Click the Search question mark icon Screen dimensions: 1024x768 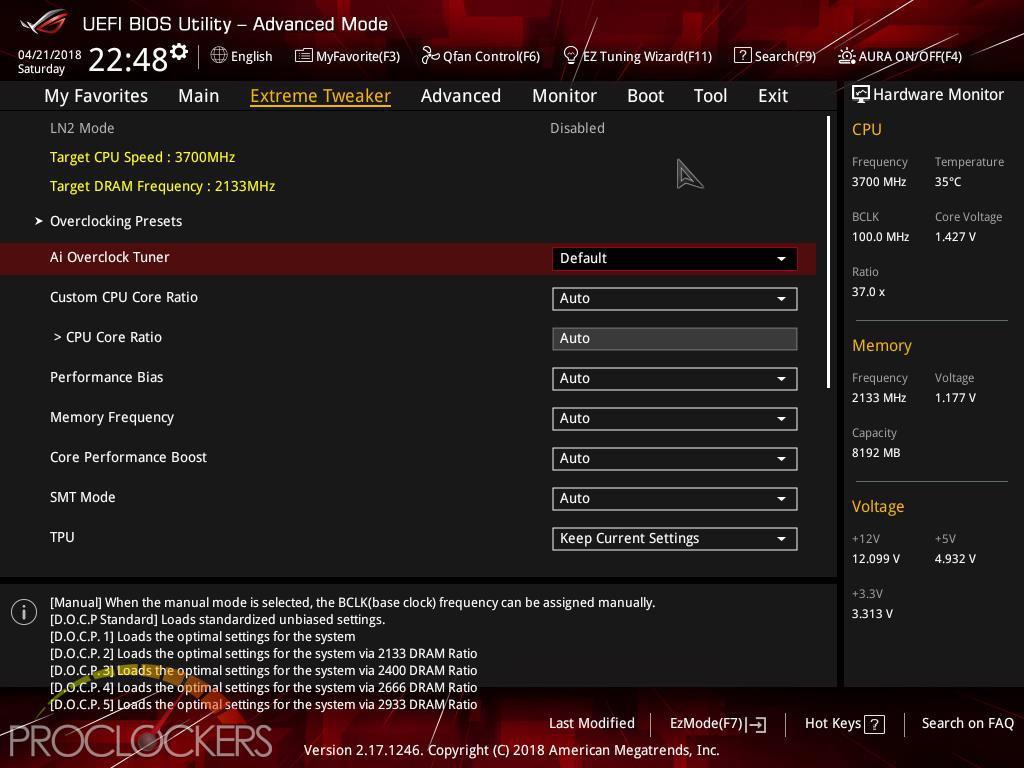coord(743,56)
